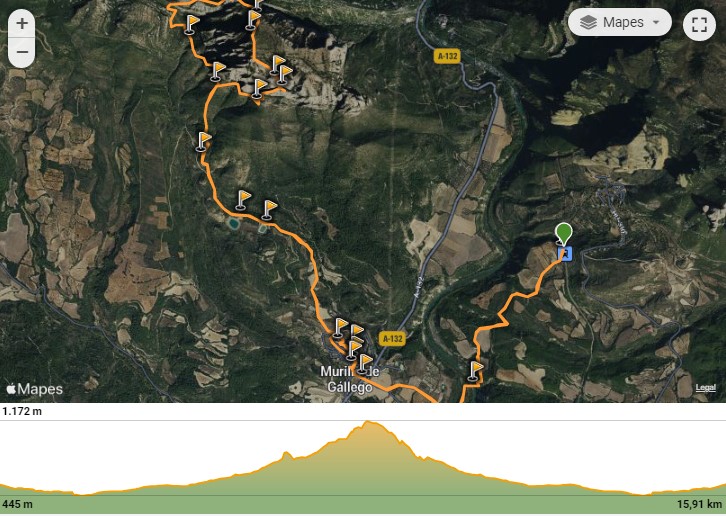Click the upper A-132 road badge
The image size is (726, 516).
pyautogui.click(x=447, y=57)
